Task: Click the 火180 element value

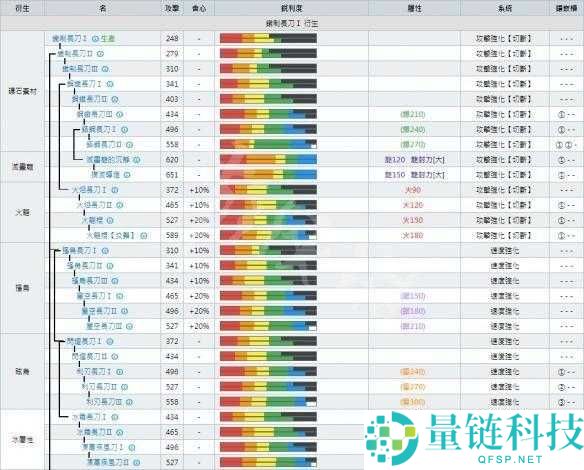Action: coord(413,235)
